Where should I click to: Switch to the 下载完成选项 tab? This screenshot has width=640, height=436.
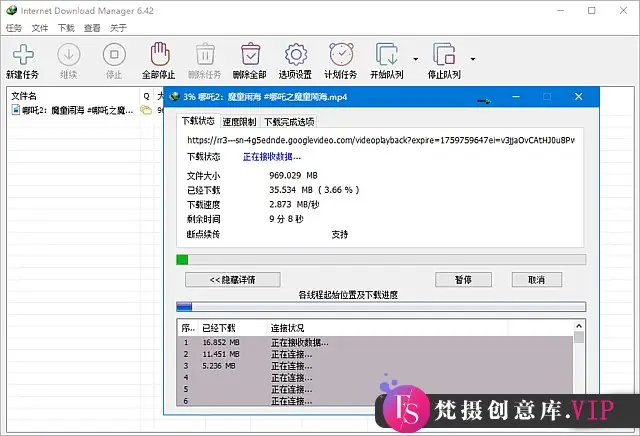click(x=289, y=122)
